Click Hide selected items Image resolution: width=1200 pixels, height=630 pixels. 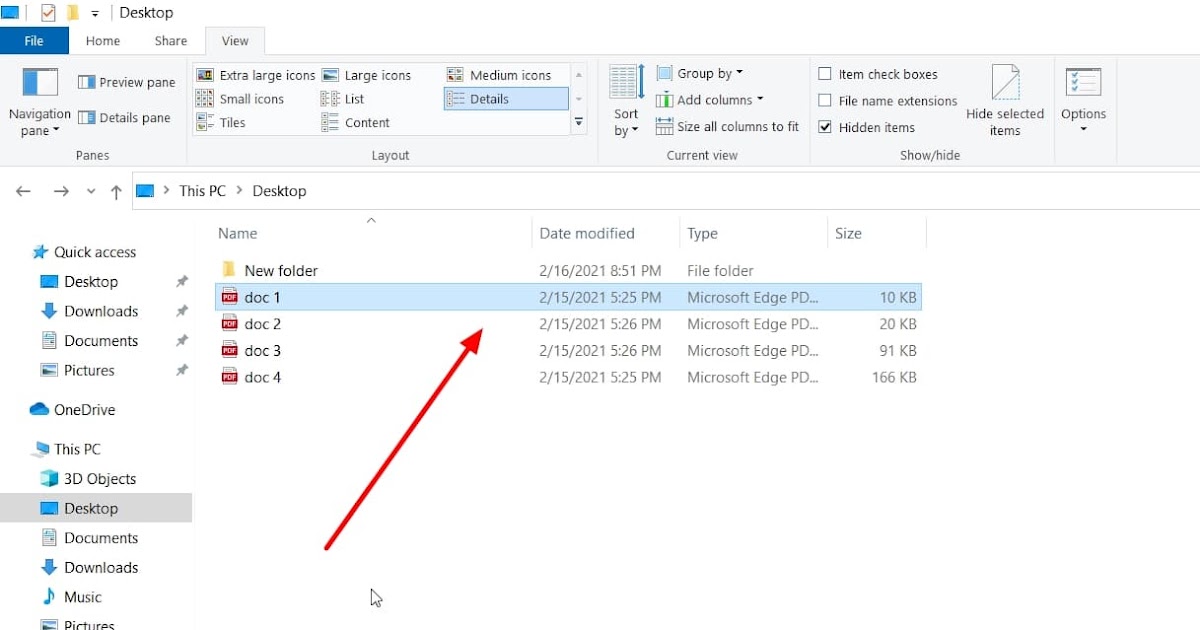(1005, 100)
